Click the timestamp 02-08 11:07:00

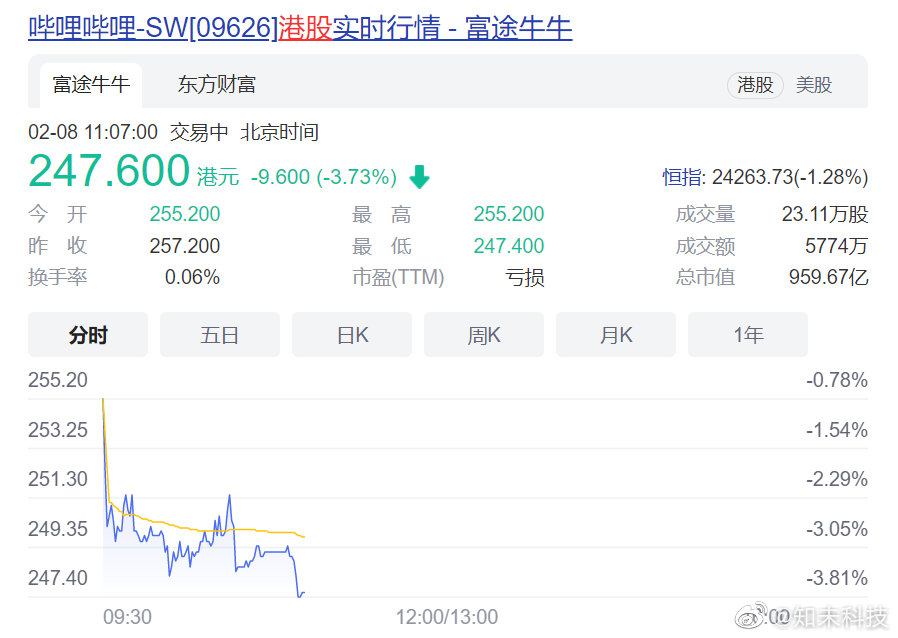click(93, 132)
